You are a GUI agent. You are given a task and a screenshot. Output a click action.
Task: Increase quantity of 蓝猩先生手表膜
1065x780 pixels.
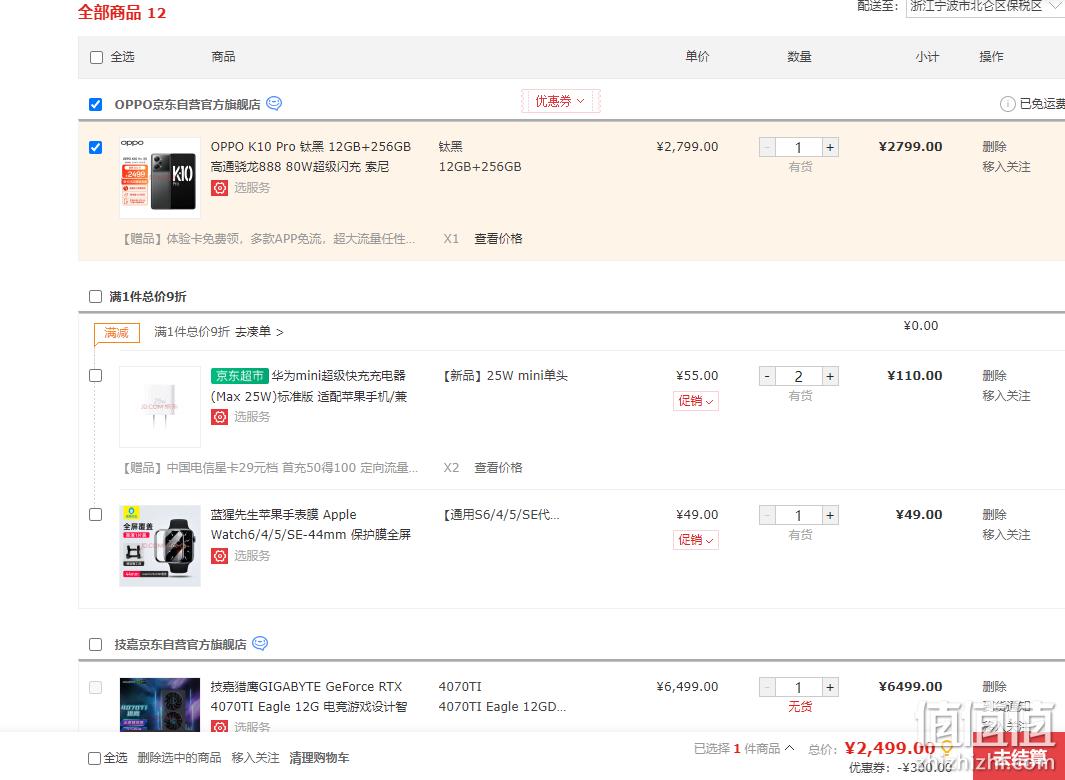coord(830,516)
